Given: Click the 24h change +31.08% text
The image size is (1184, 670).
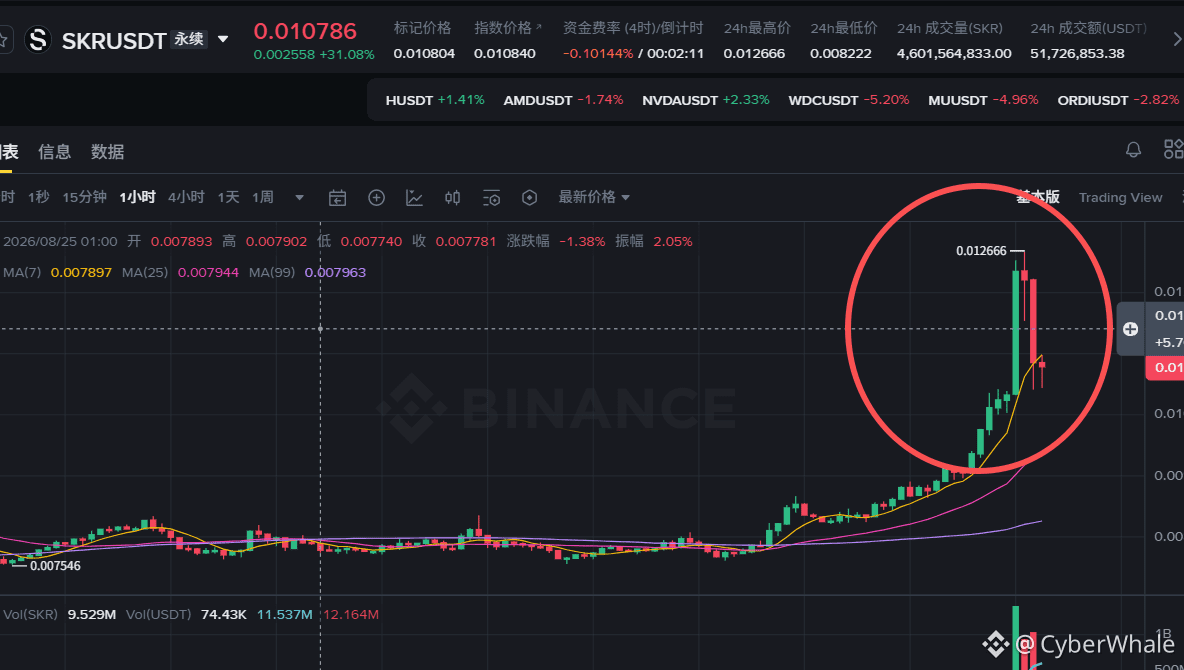Looking at the screenshot, I should coord(347,54).
